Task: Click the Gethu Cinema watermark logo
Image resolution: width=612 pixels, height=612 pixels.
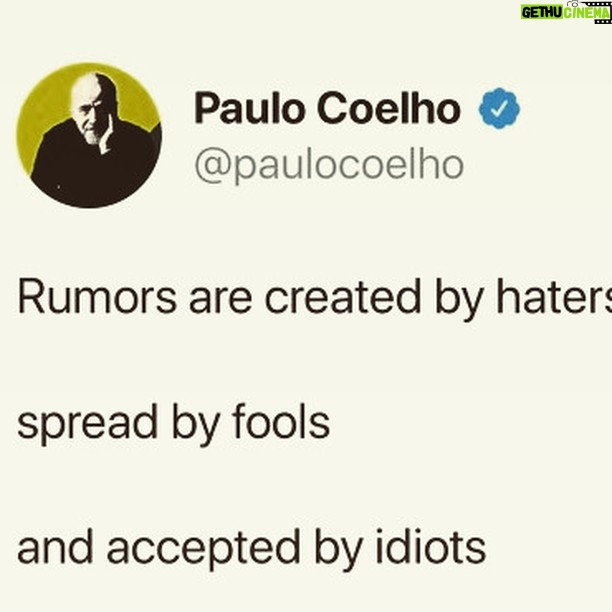Action: [566, 12]
